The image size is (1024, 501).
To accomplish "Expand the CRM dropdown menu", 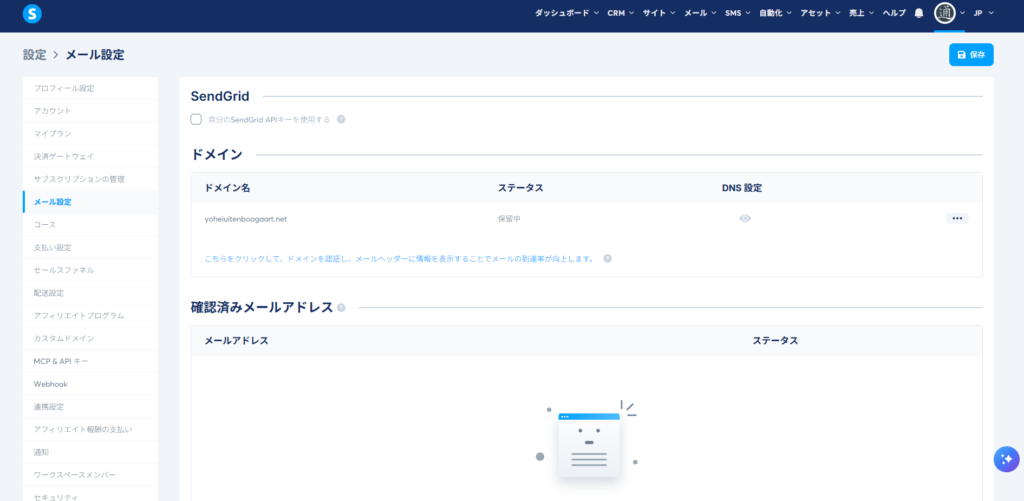I will (620, 13).
